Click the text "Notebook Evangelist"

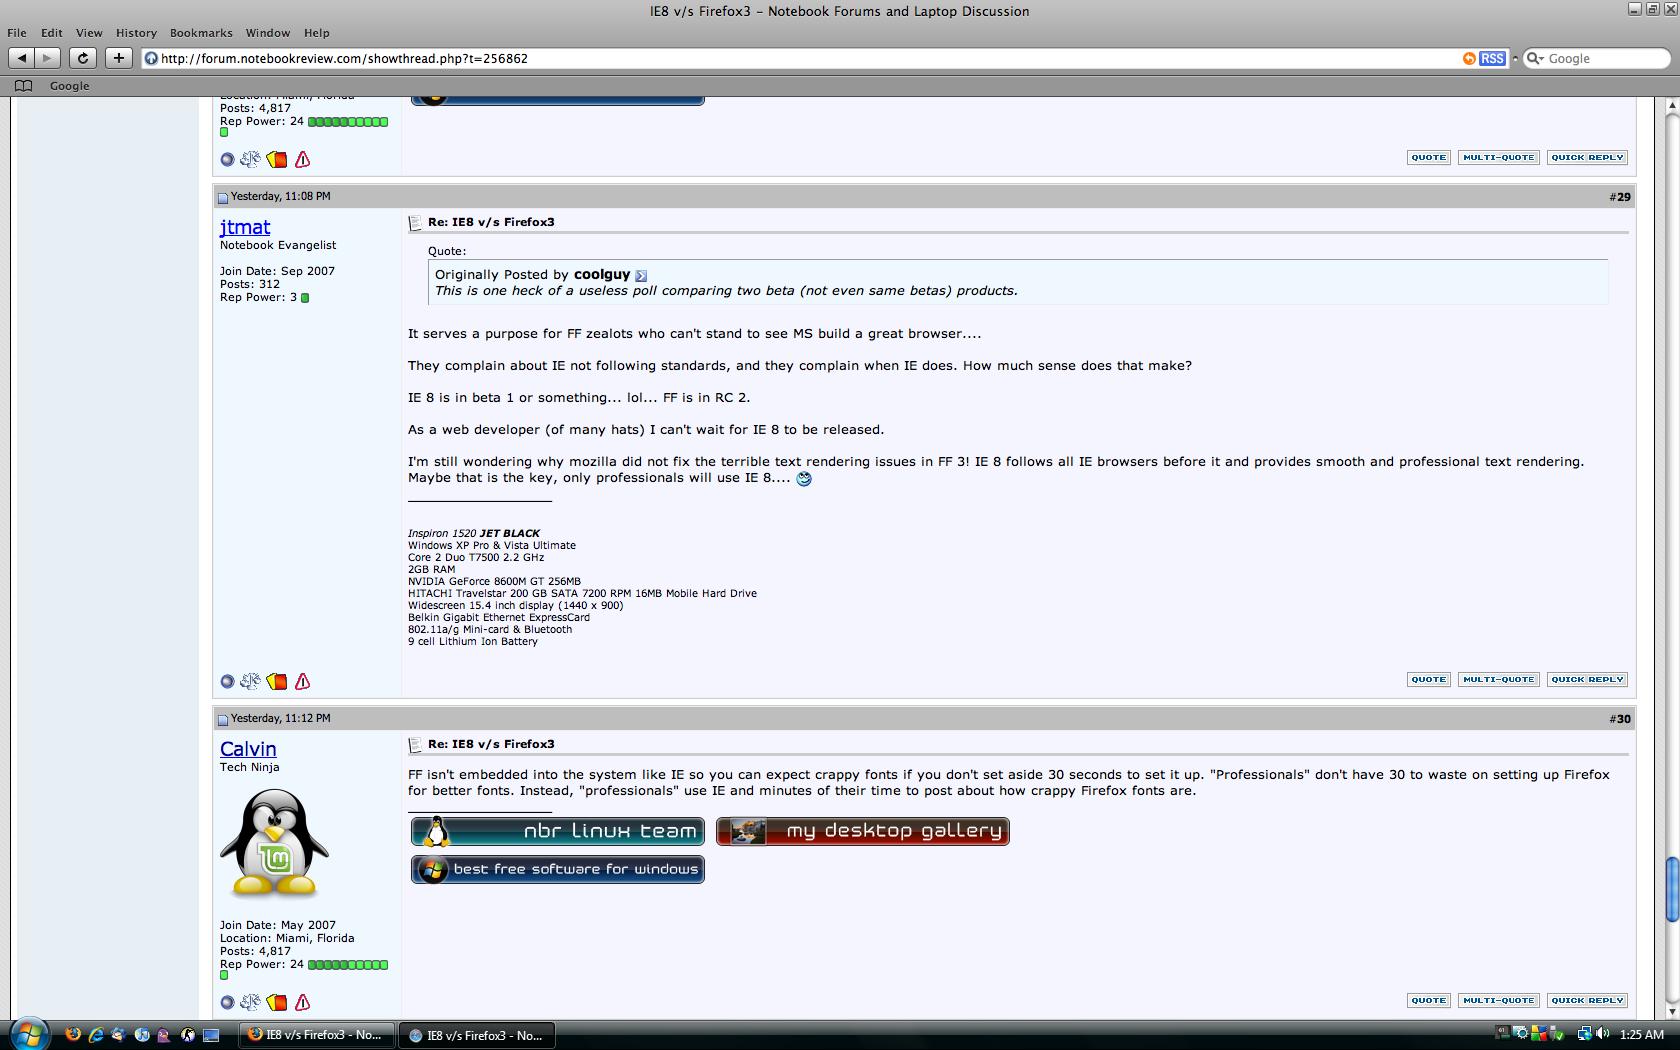pyautogui.click(x=278, y=245)
